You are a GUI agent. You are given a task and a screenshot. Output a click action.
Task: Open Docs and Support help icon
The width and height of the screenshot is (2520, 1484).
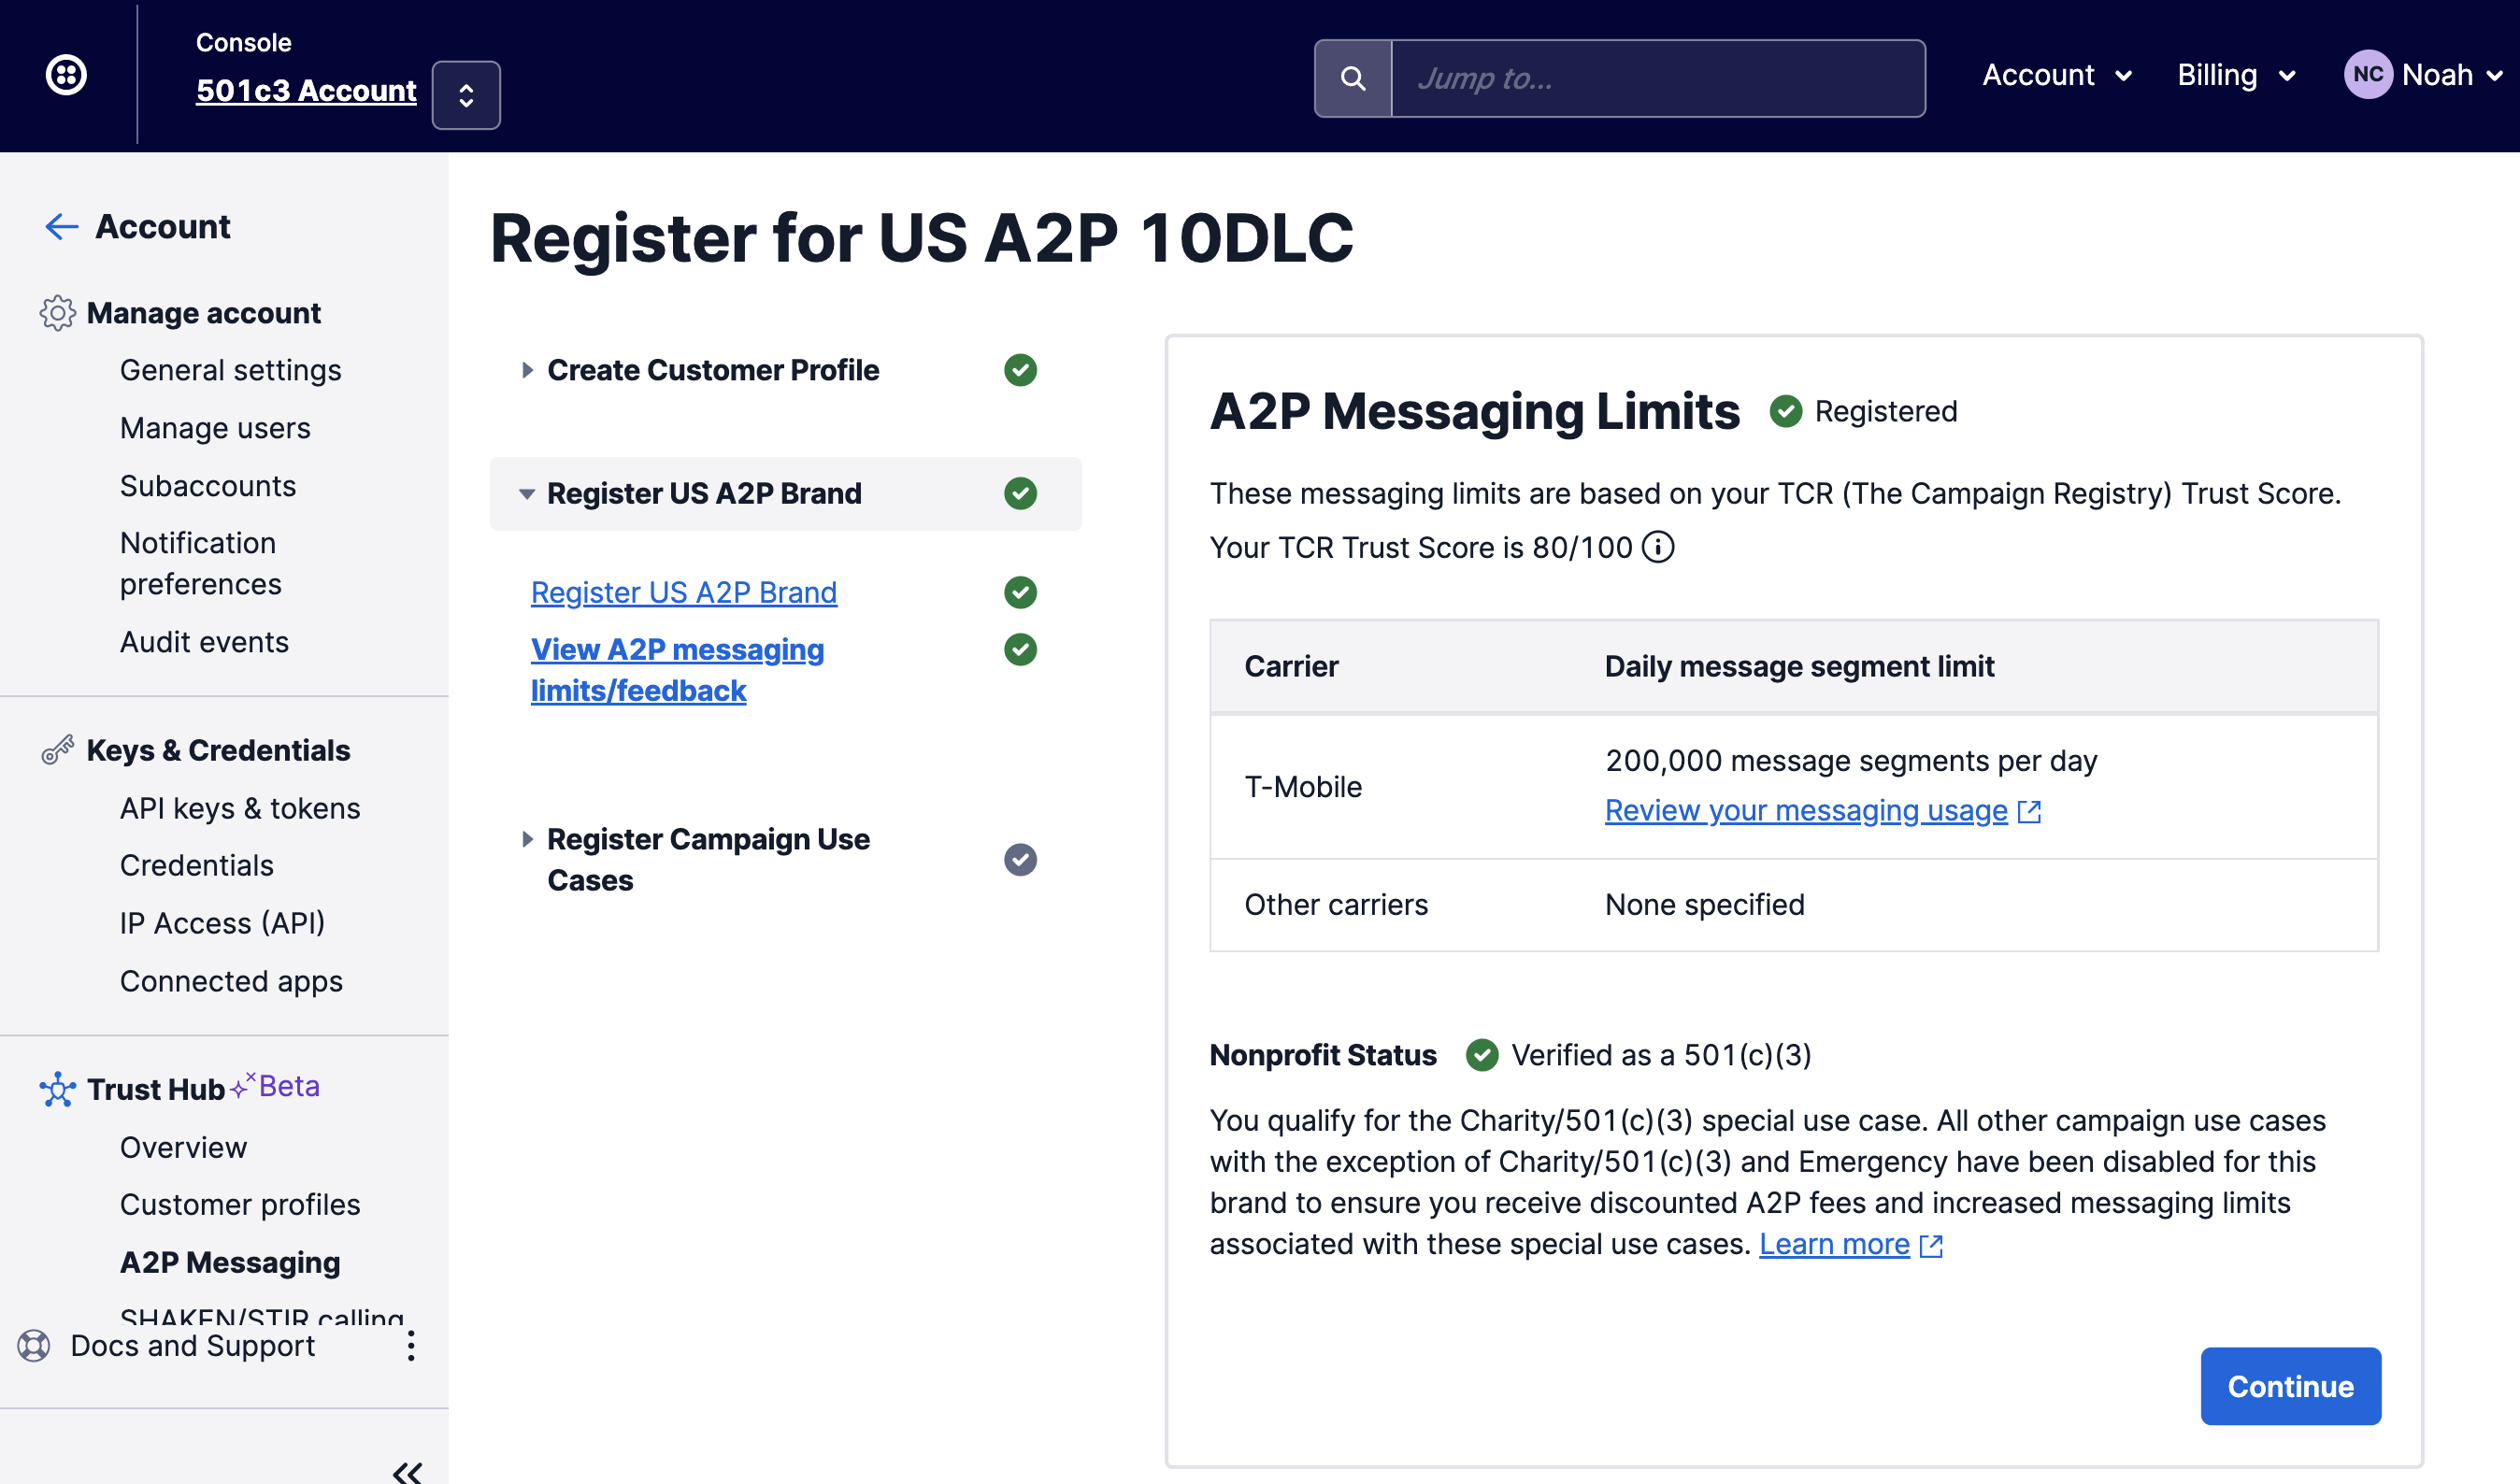point(33,1346)
